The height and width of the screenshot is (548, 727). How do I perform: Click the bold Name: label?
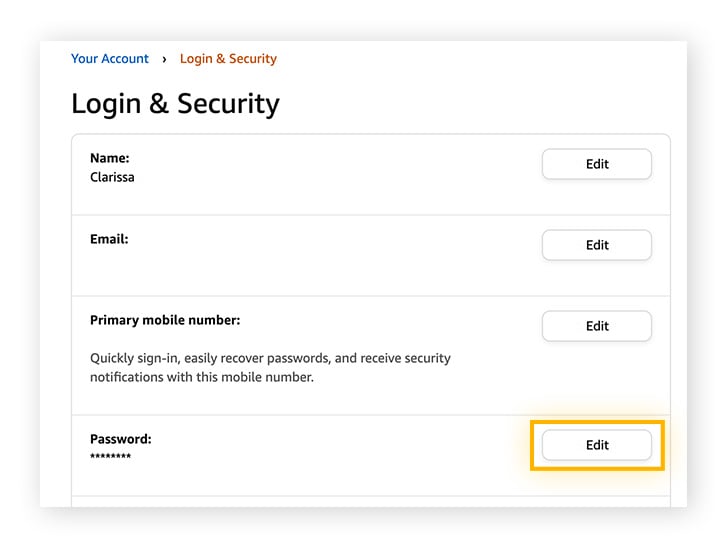click(x=110, y=158)
